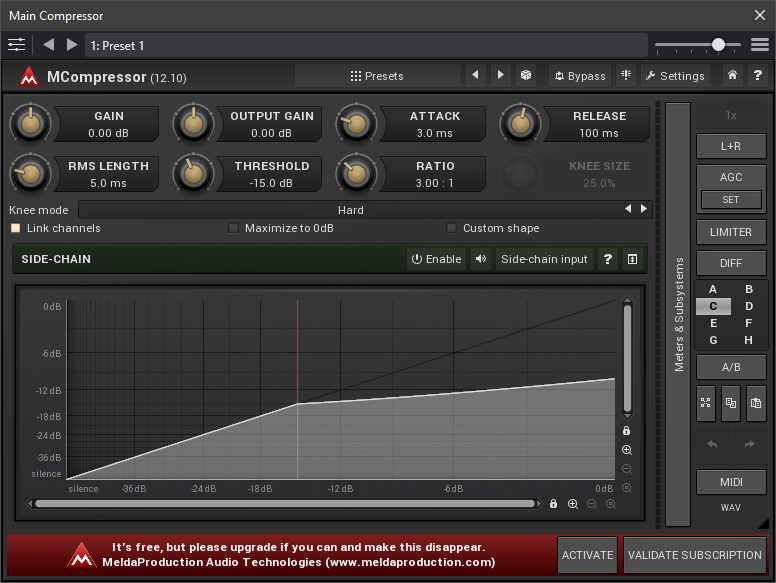
Task: Open the host hamburger menu
Action: point(760,45)
